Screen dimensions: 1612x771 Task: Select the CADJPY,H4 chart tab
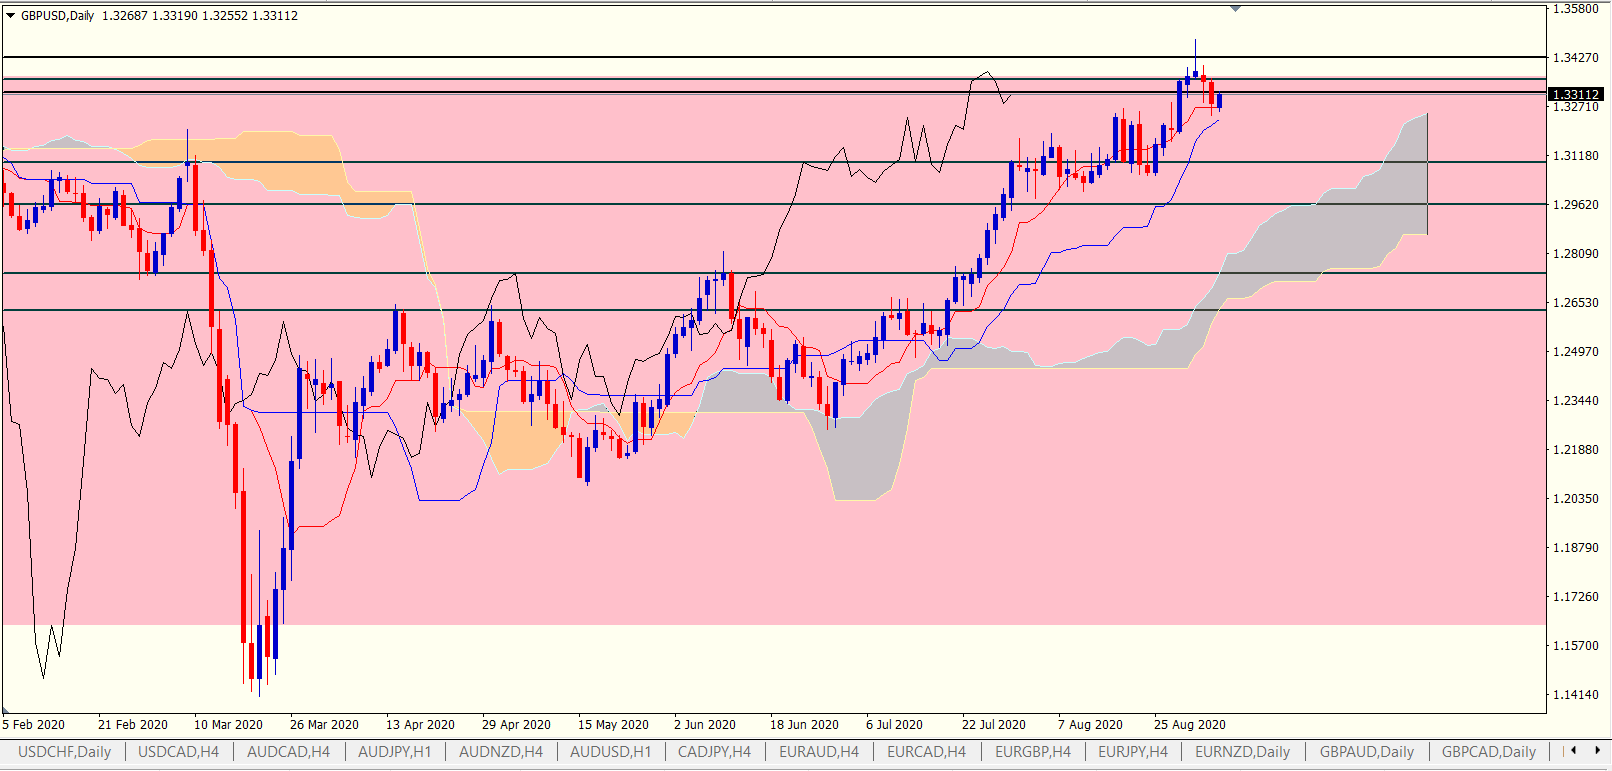[714, 752]
